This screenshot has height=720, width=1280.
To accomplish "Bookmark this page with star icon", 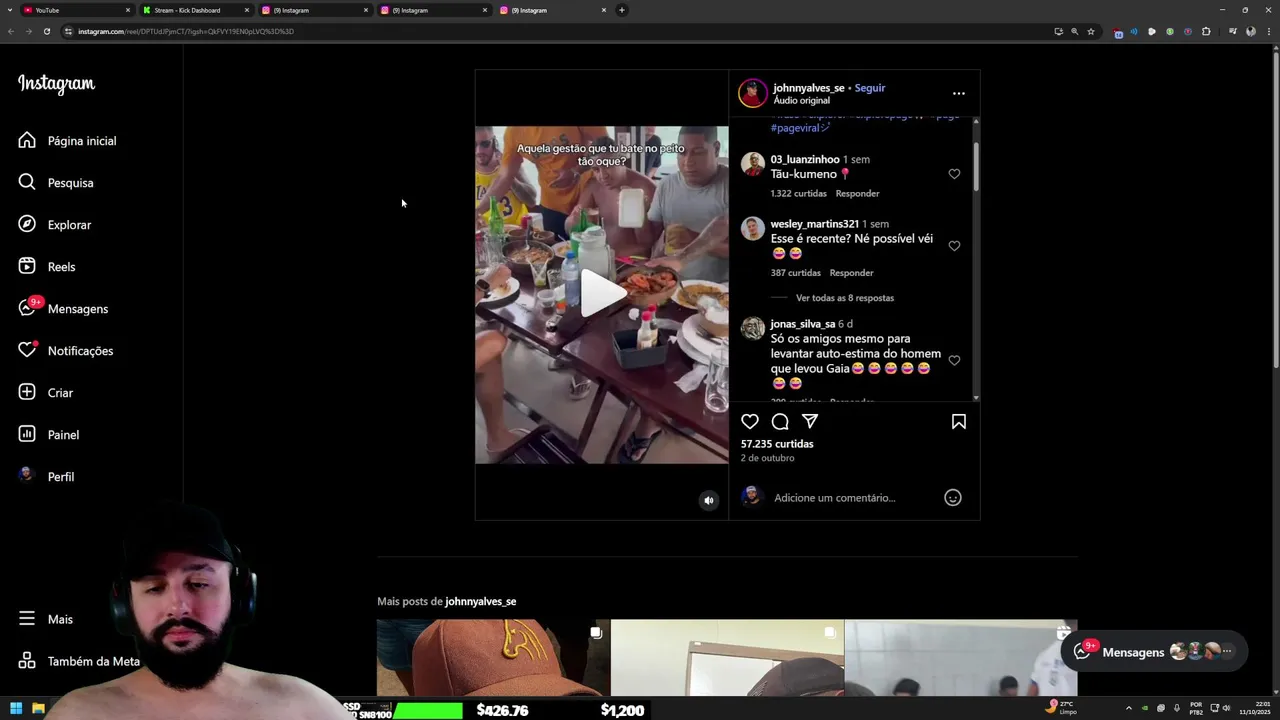I will [1091, 31].
